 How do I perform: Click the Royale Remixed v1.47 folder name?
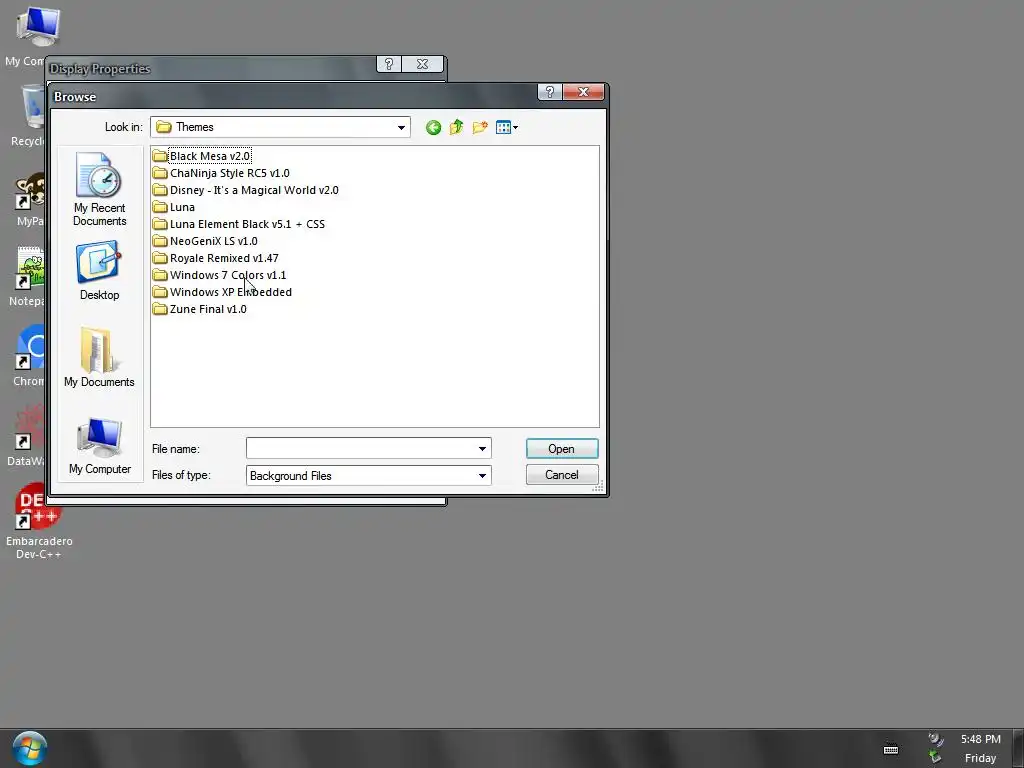tap(224, 258)
